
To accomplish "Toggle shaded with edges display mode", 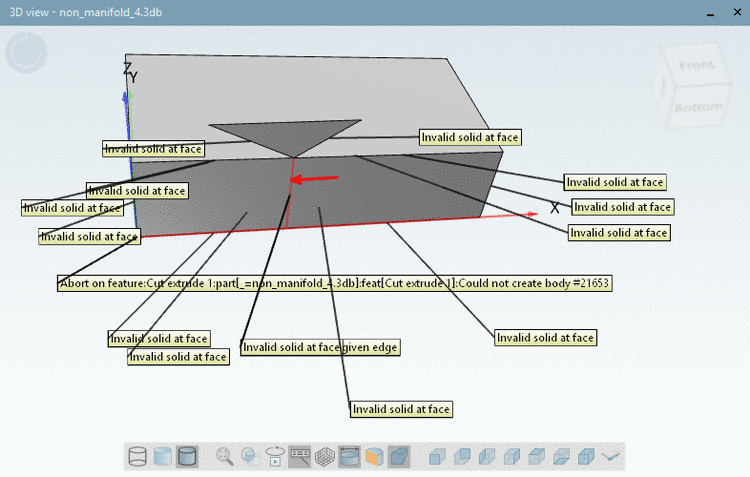I will coord(187,456).
